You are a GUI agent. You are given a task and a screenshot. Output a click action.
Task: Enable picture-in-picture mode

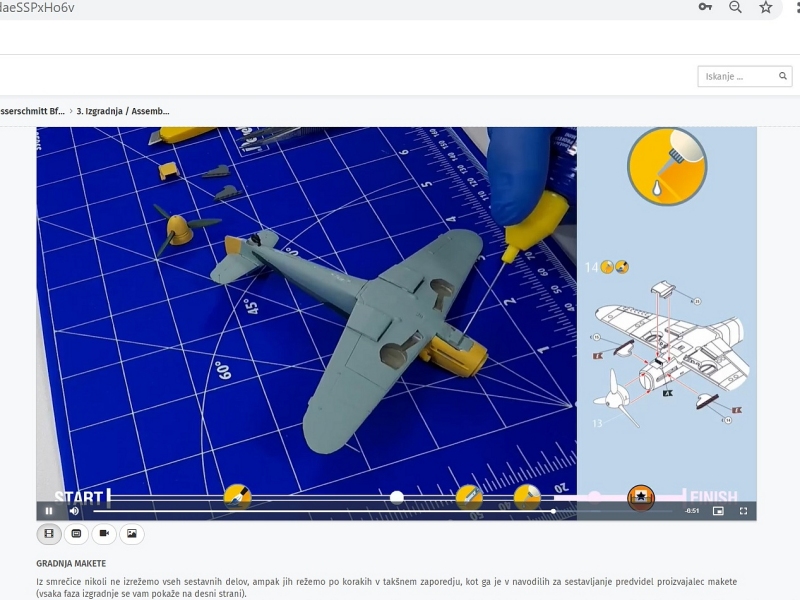point(718,511)
